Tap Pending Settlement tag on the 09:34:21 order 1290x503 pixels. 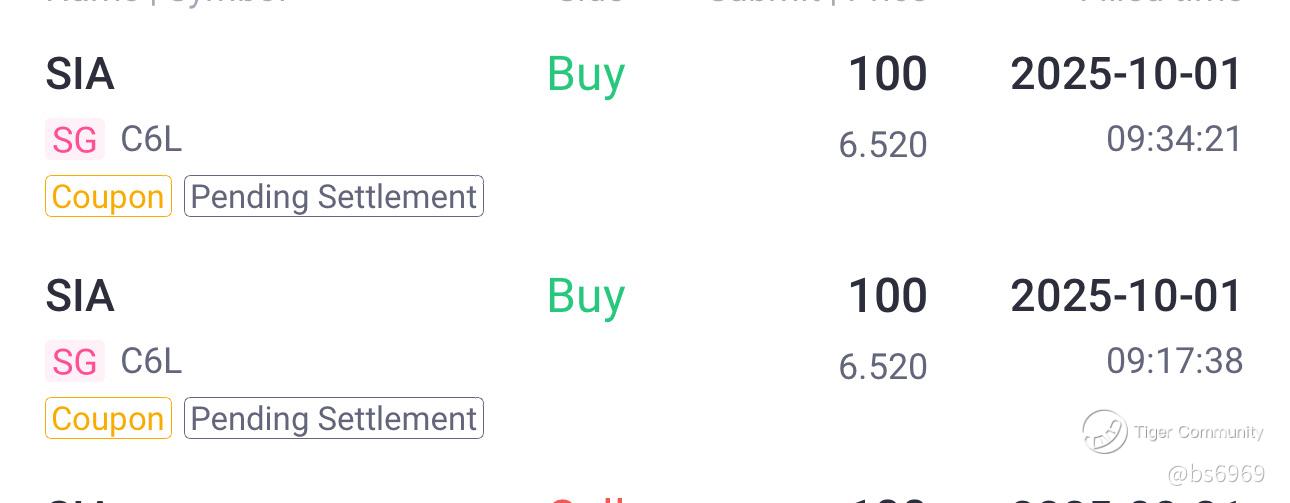pyautogui.click(x=333, y=197)
